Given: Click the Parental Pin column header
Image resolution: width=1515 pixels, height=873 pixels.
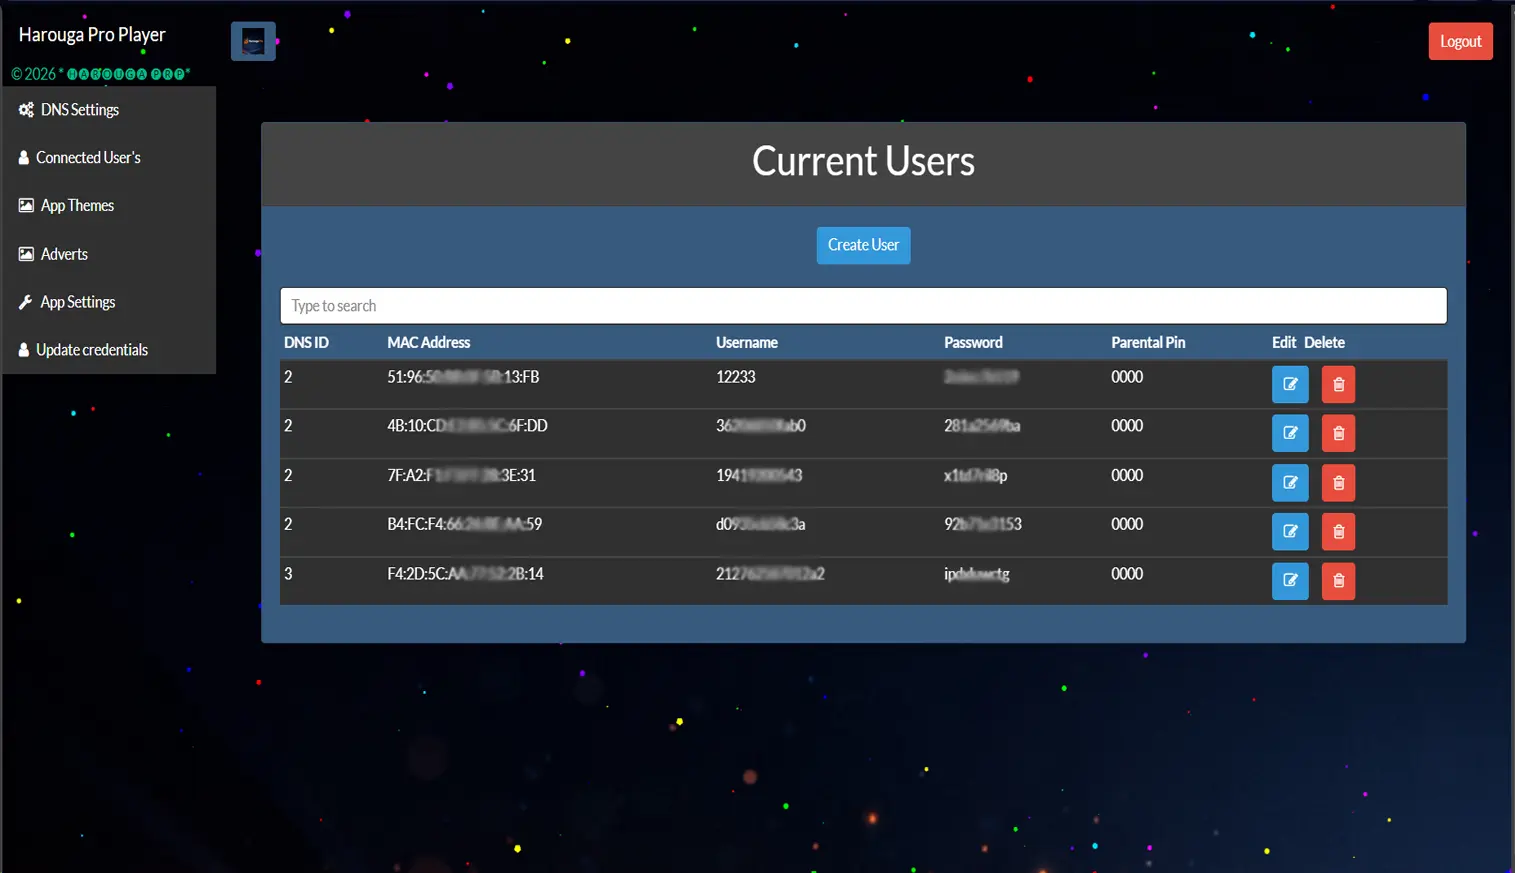Looking at the screenshot, I should point(1148,342).
